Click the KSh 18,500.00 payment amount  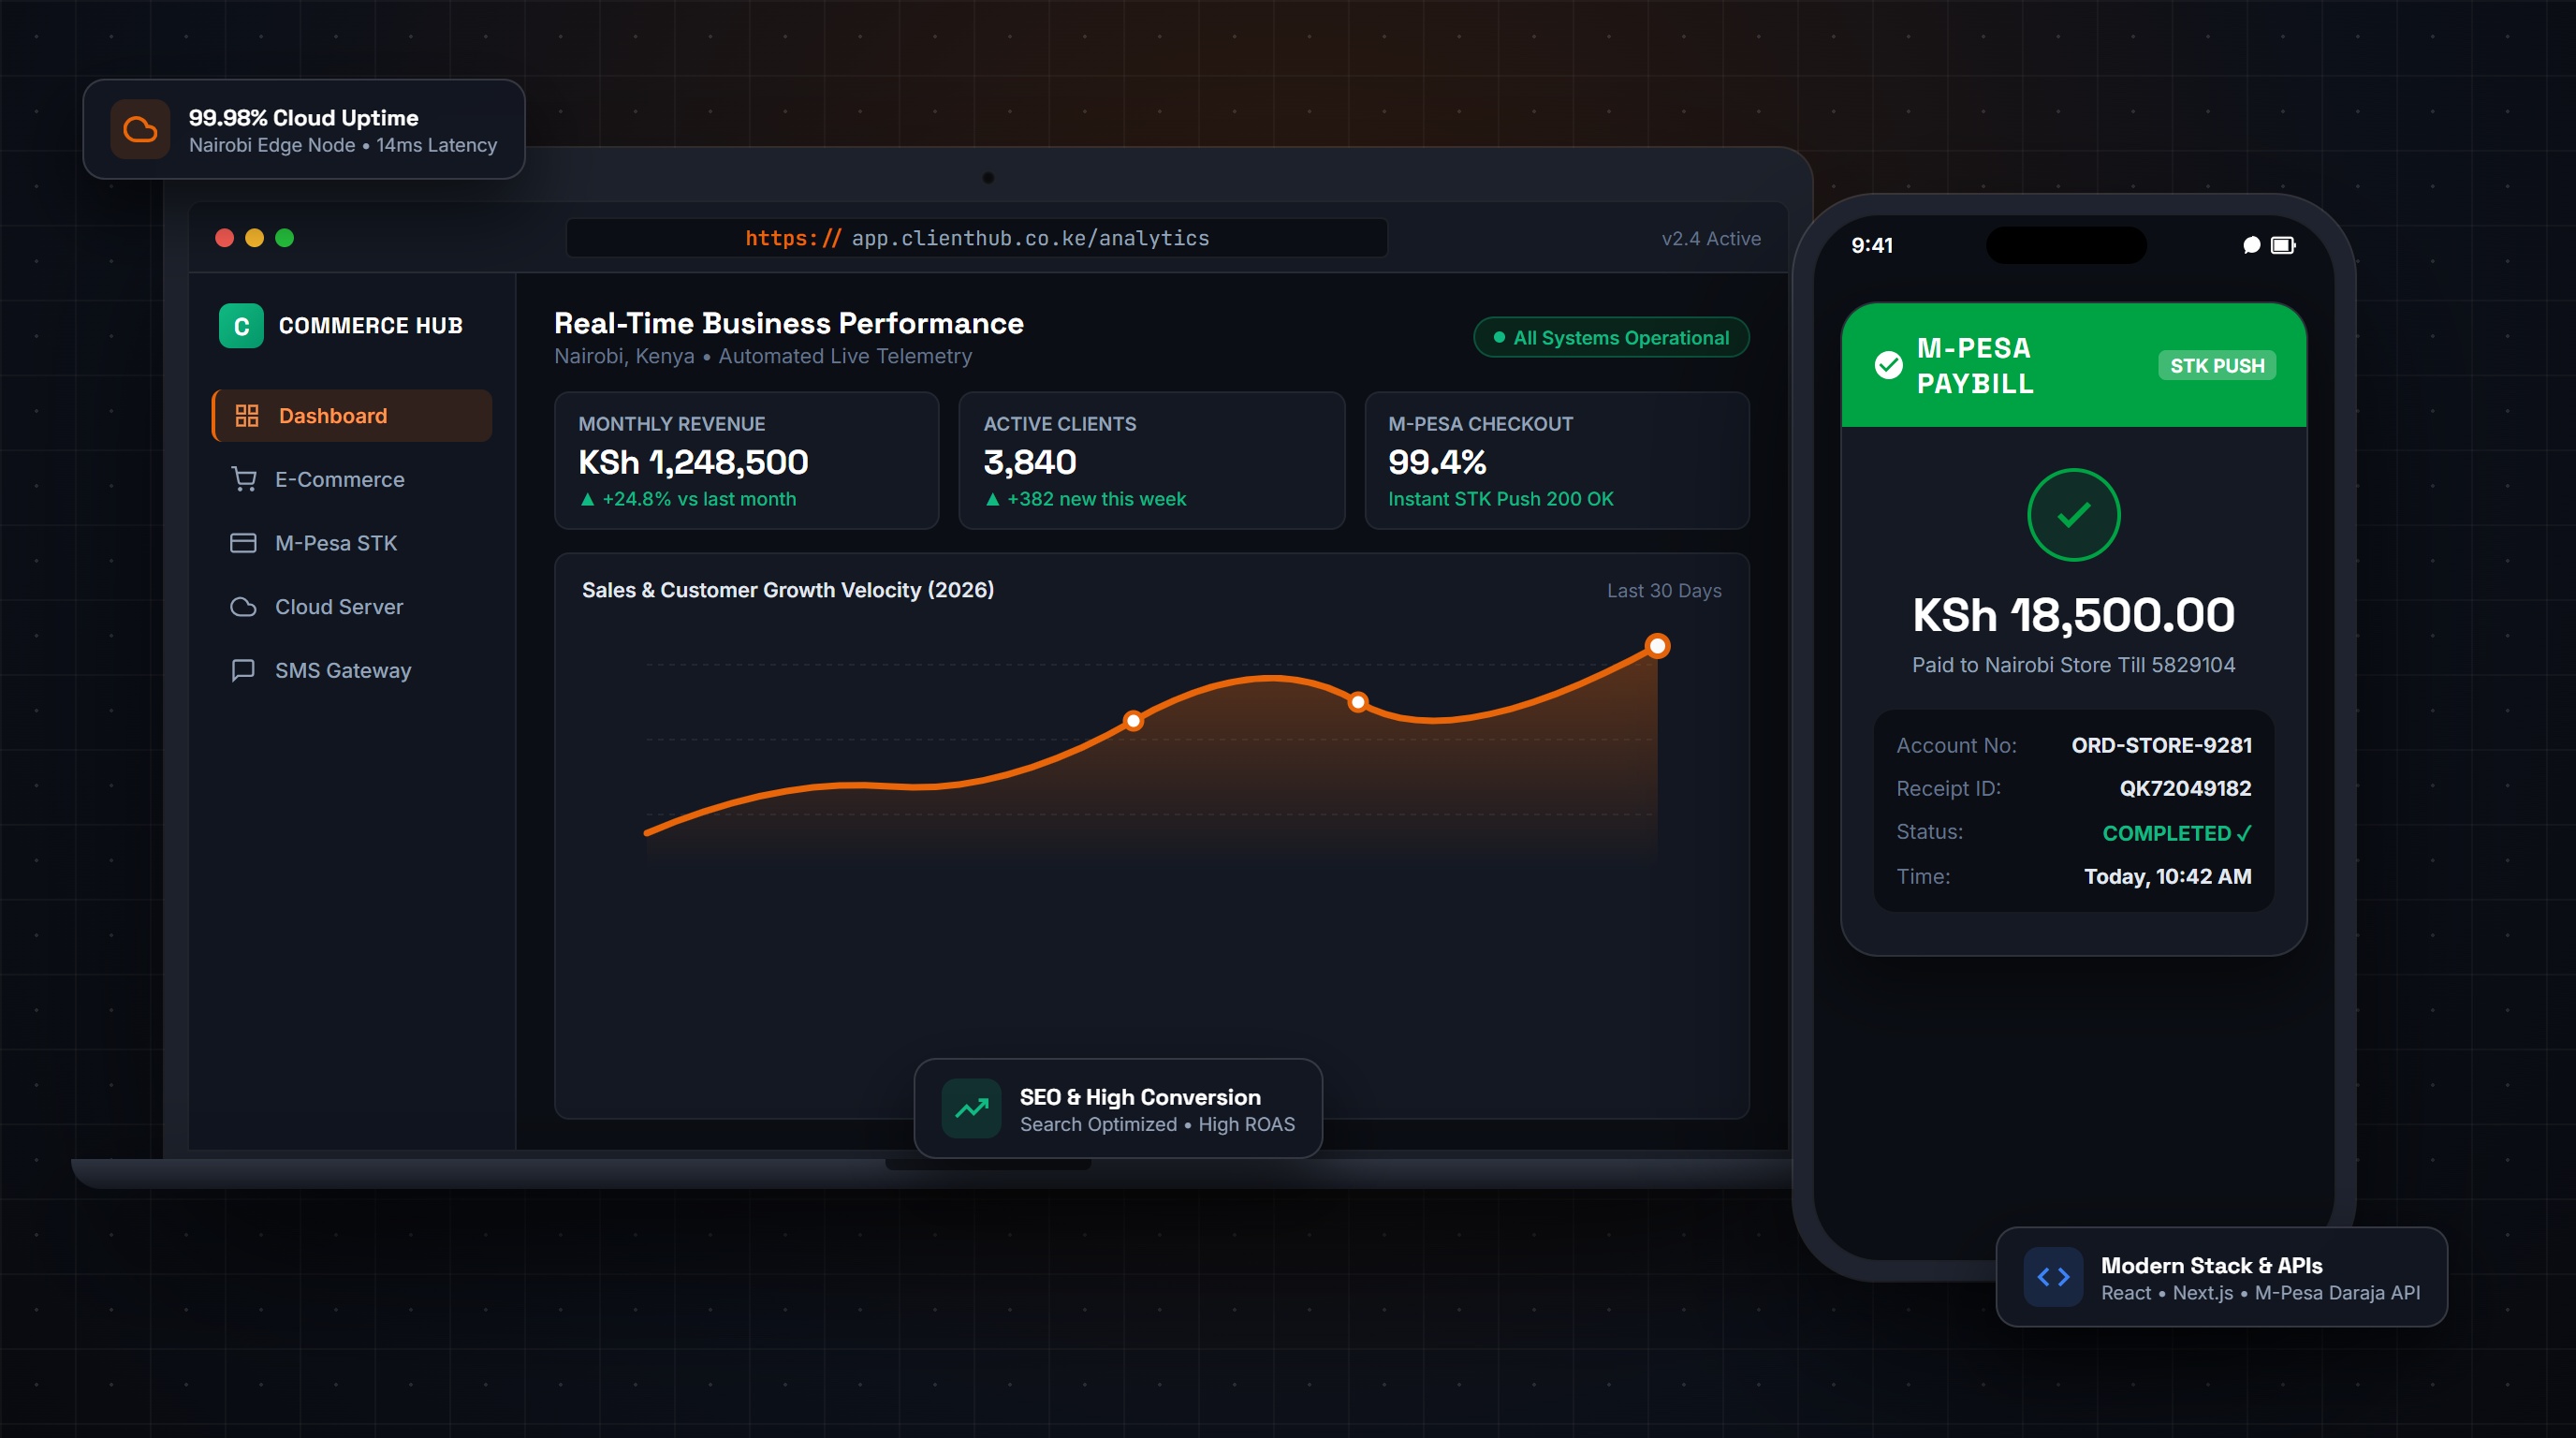click(2073, 615)
